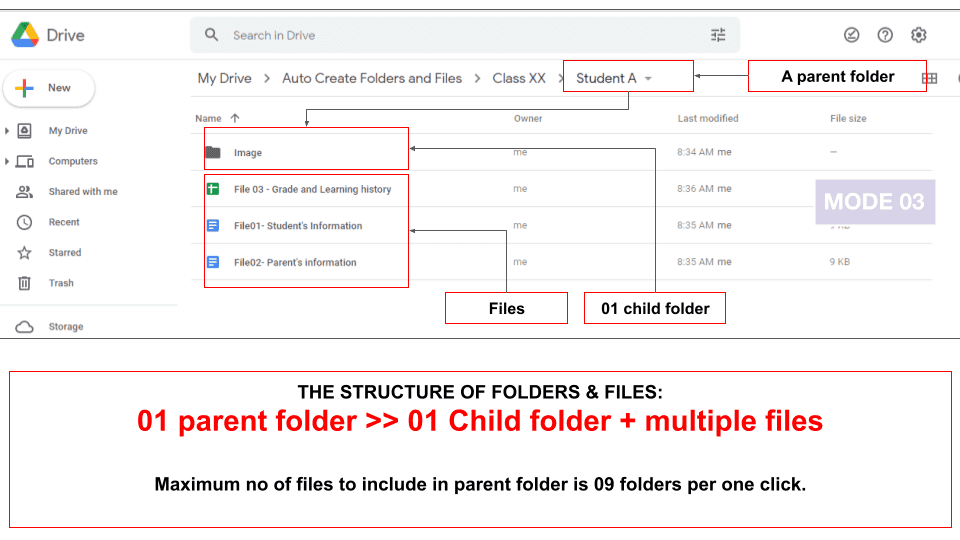Expand the My Drive tree arrow
This screenshot has width=960, height=540.
(x=8, y=131)
